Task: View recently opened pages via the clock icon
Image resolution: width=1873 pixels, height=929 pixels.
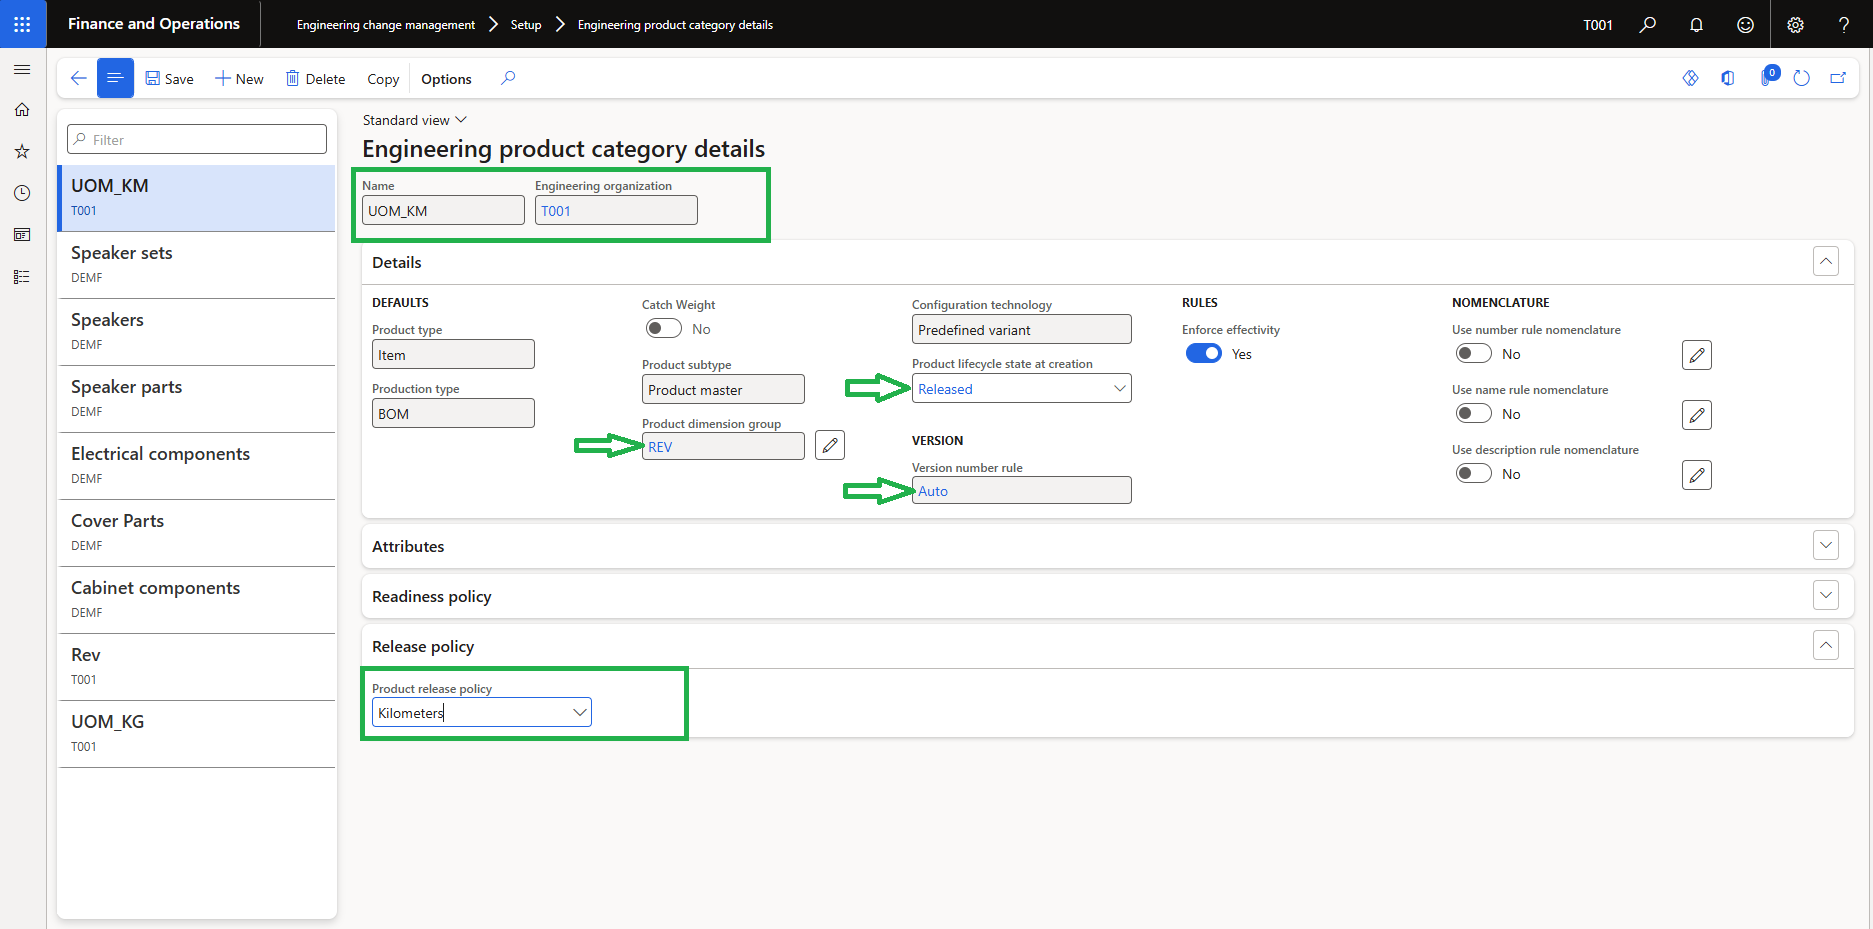Action: (22, 193)
